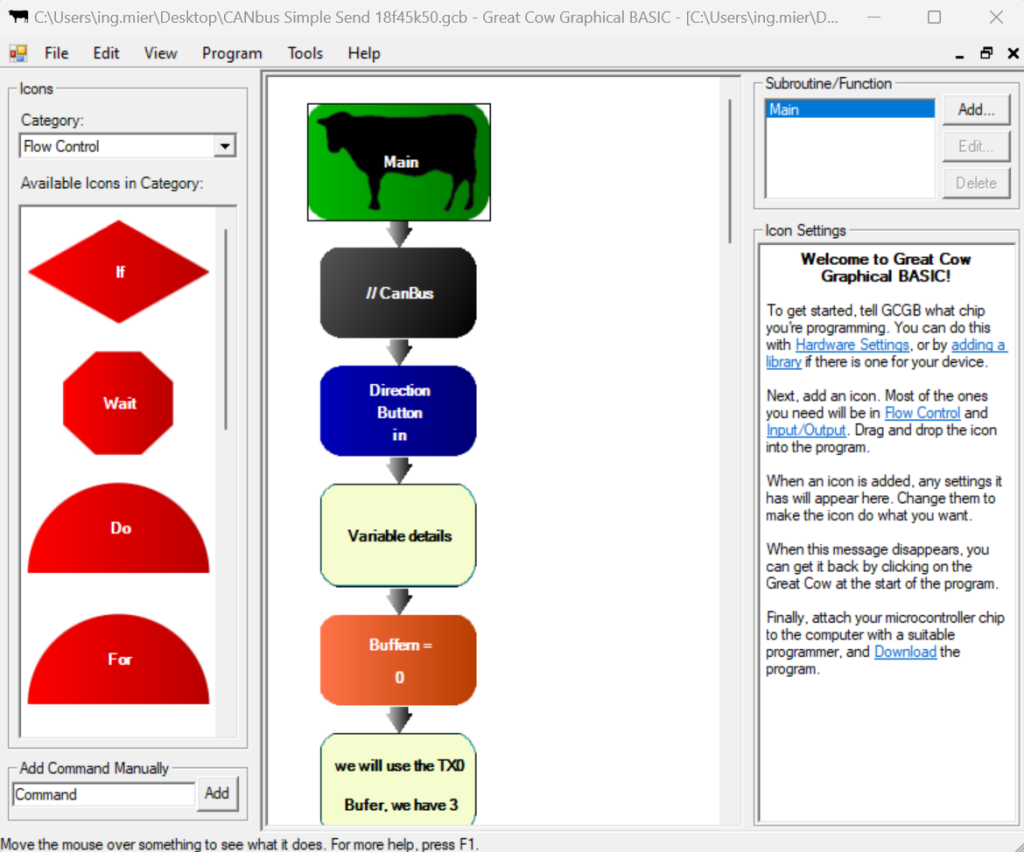Select the For loop icon
The width and height of the screenshot is (1024, 852).
(x=118, y=660)
